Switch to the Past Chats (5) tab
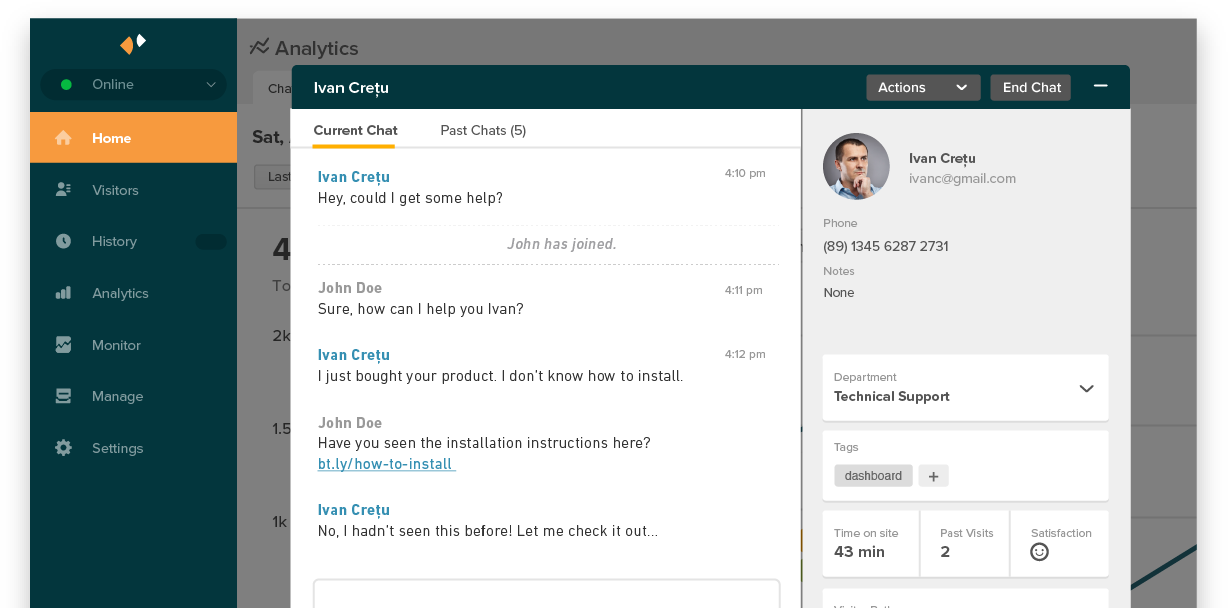Image resolution: width=1228 pixels, height=608 pixels. (x=483, y=131)
